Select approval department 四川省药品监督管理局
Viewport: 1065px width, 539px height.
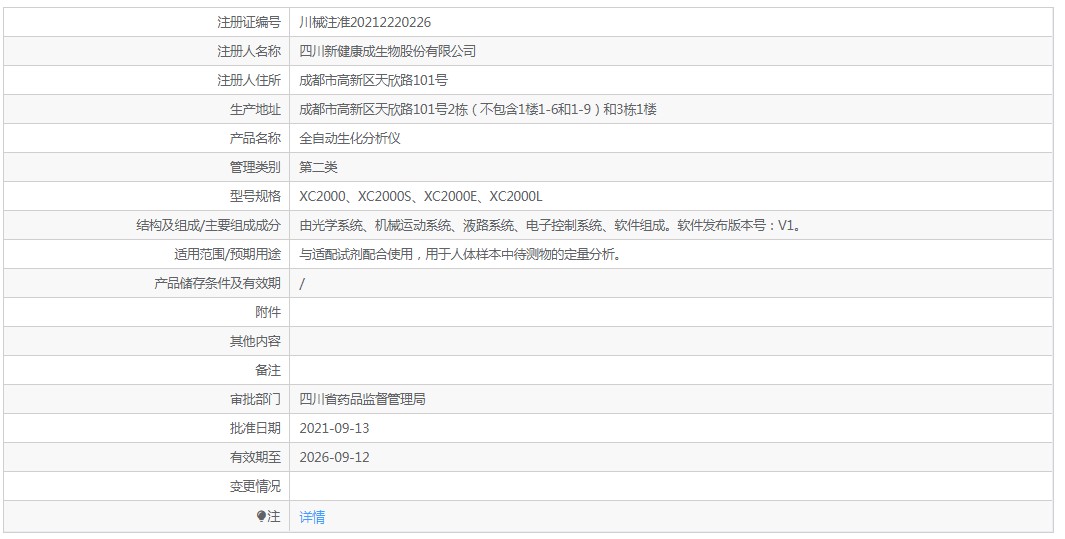click(362, 400)
